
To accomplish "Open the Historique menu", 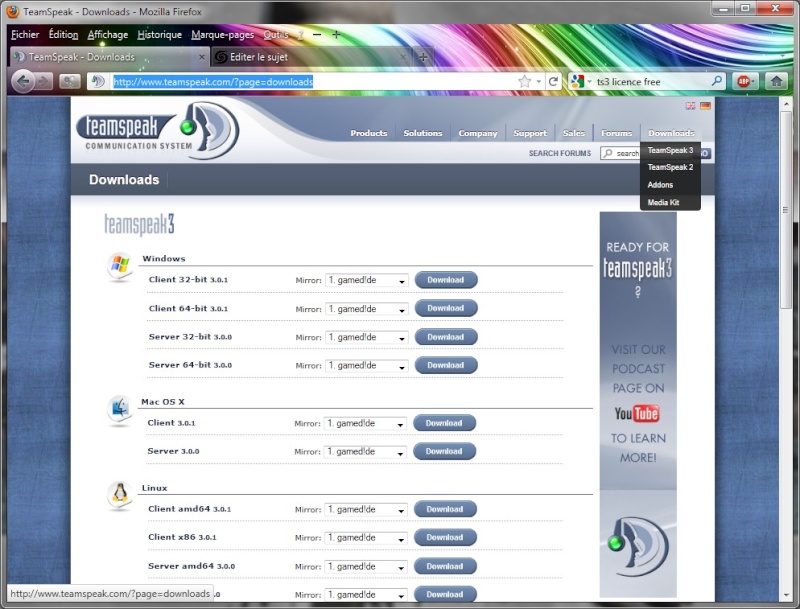I will click(x=160, y=34).
